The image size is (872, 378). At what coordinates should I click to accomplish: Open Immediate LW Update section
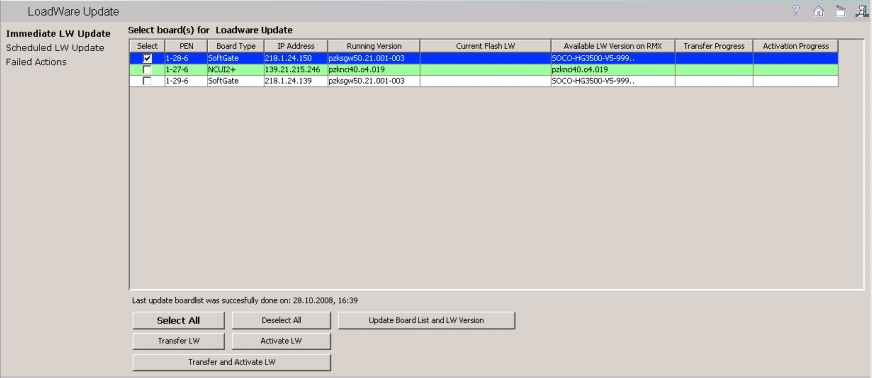pos(58,34)
